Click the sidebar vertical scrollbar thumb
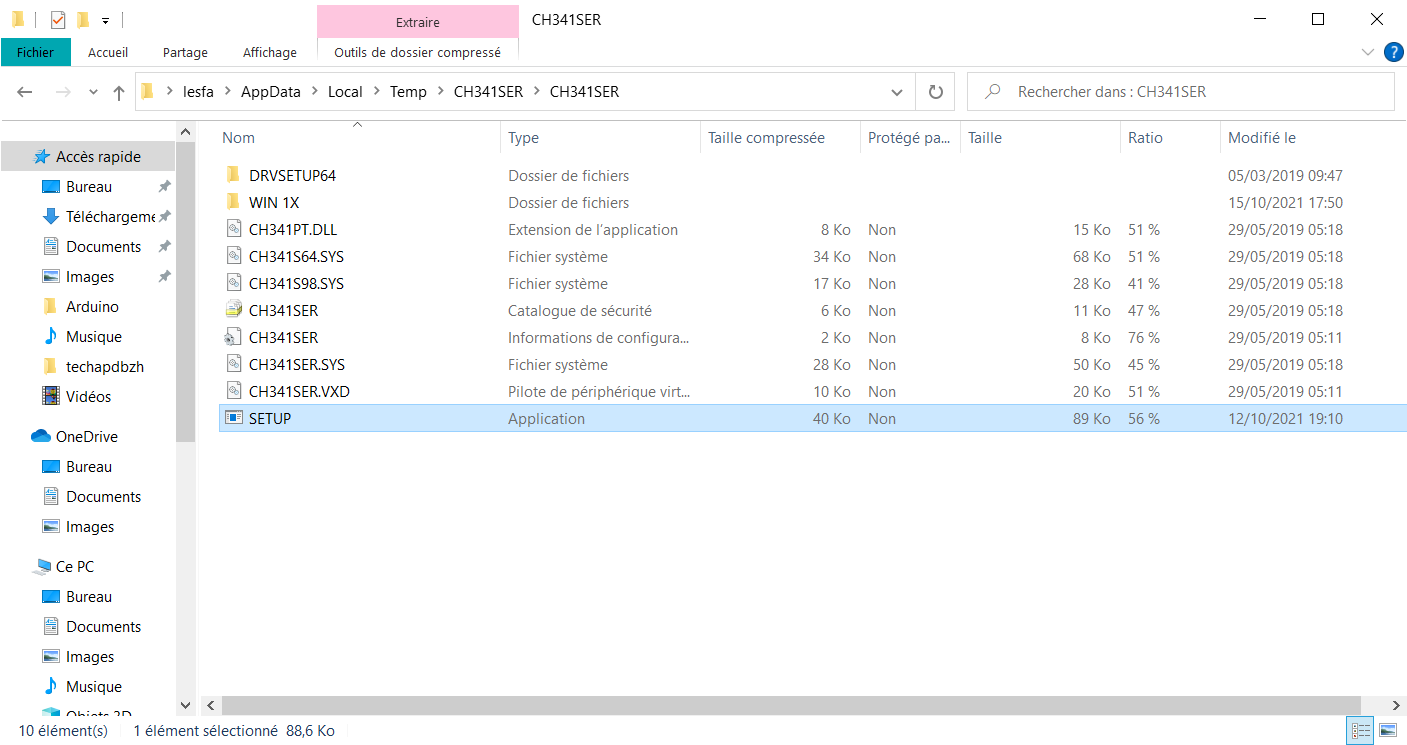1407x745 pixels. pyautogui.click(x=185, y=292)
